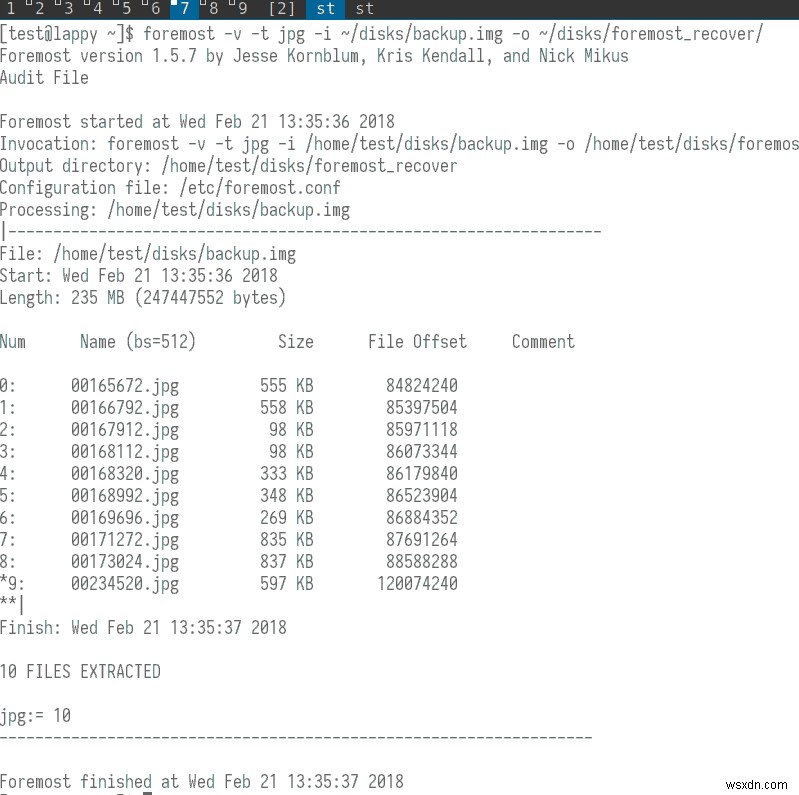Switch to workspace 4 tag
This screenshot has width=799, height=795.
coord(96,8)
